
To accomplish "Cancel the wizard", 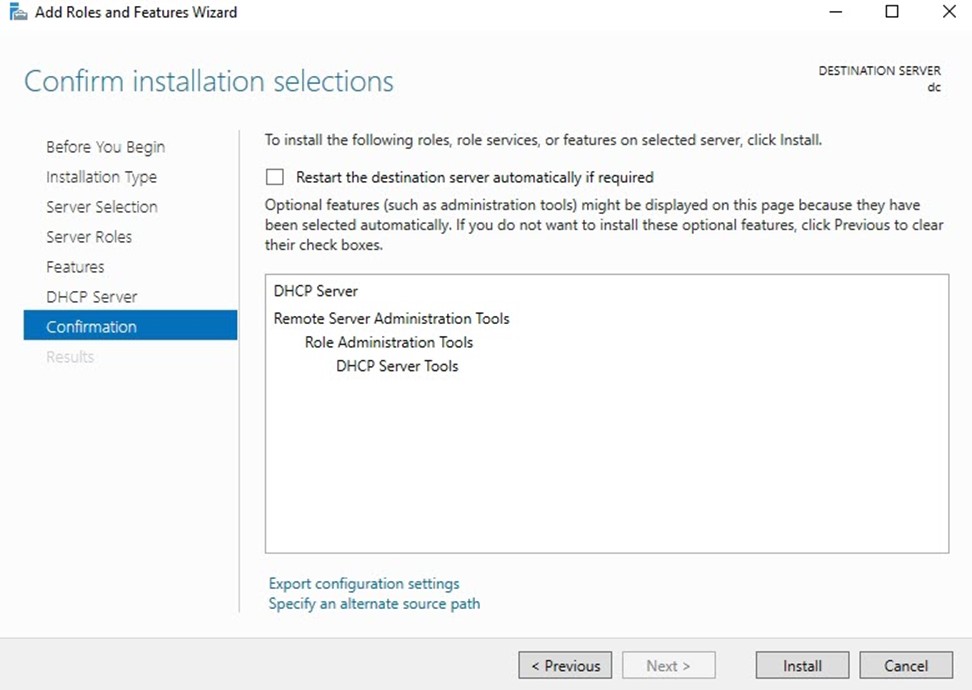I will [x=906, y=666].
